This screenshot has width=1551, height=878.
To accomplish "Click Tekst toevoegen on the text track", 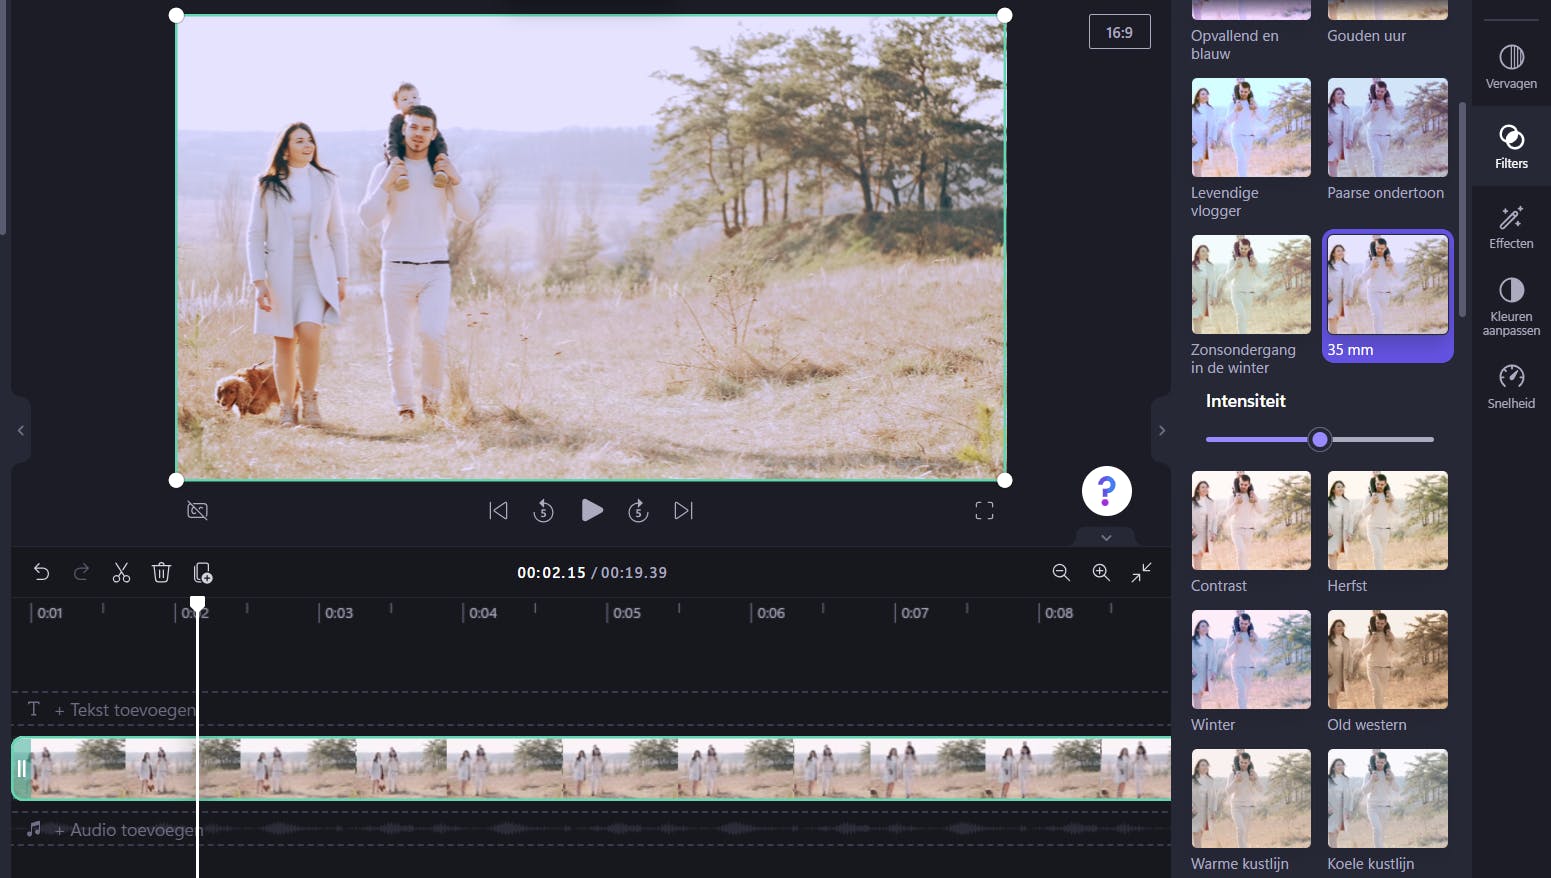I will [x=125, y=709].
